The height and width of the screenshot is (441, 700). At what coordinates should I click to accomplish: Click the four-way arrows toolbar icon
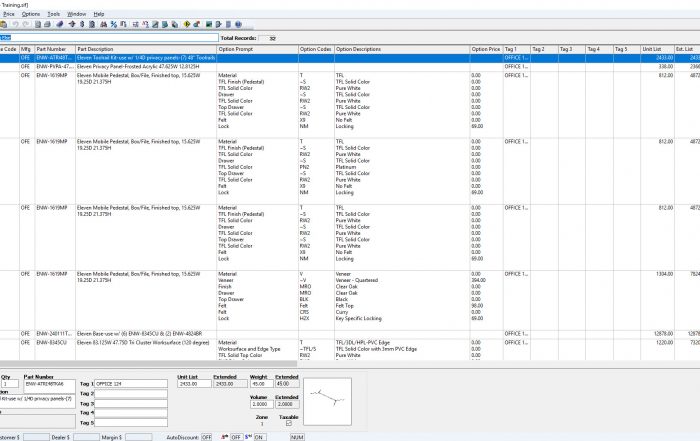[72, 24]
